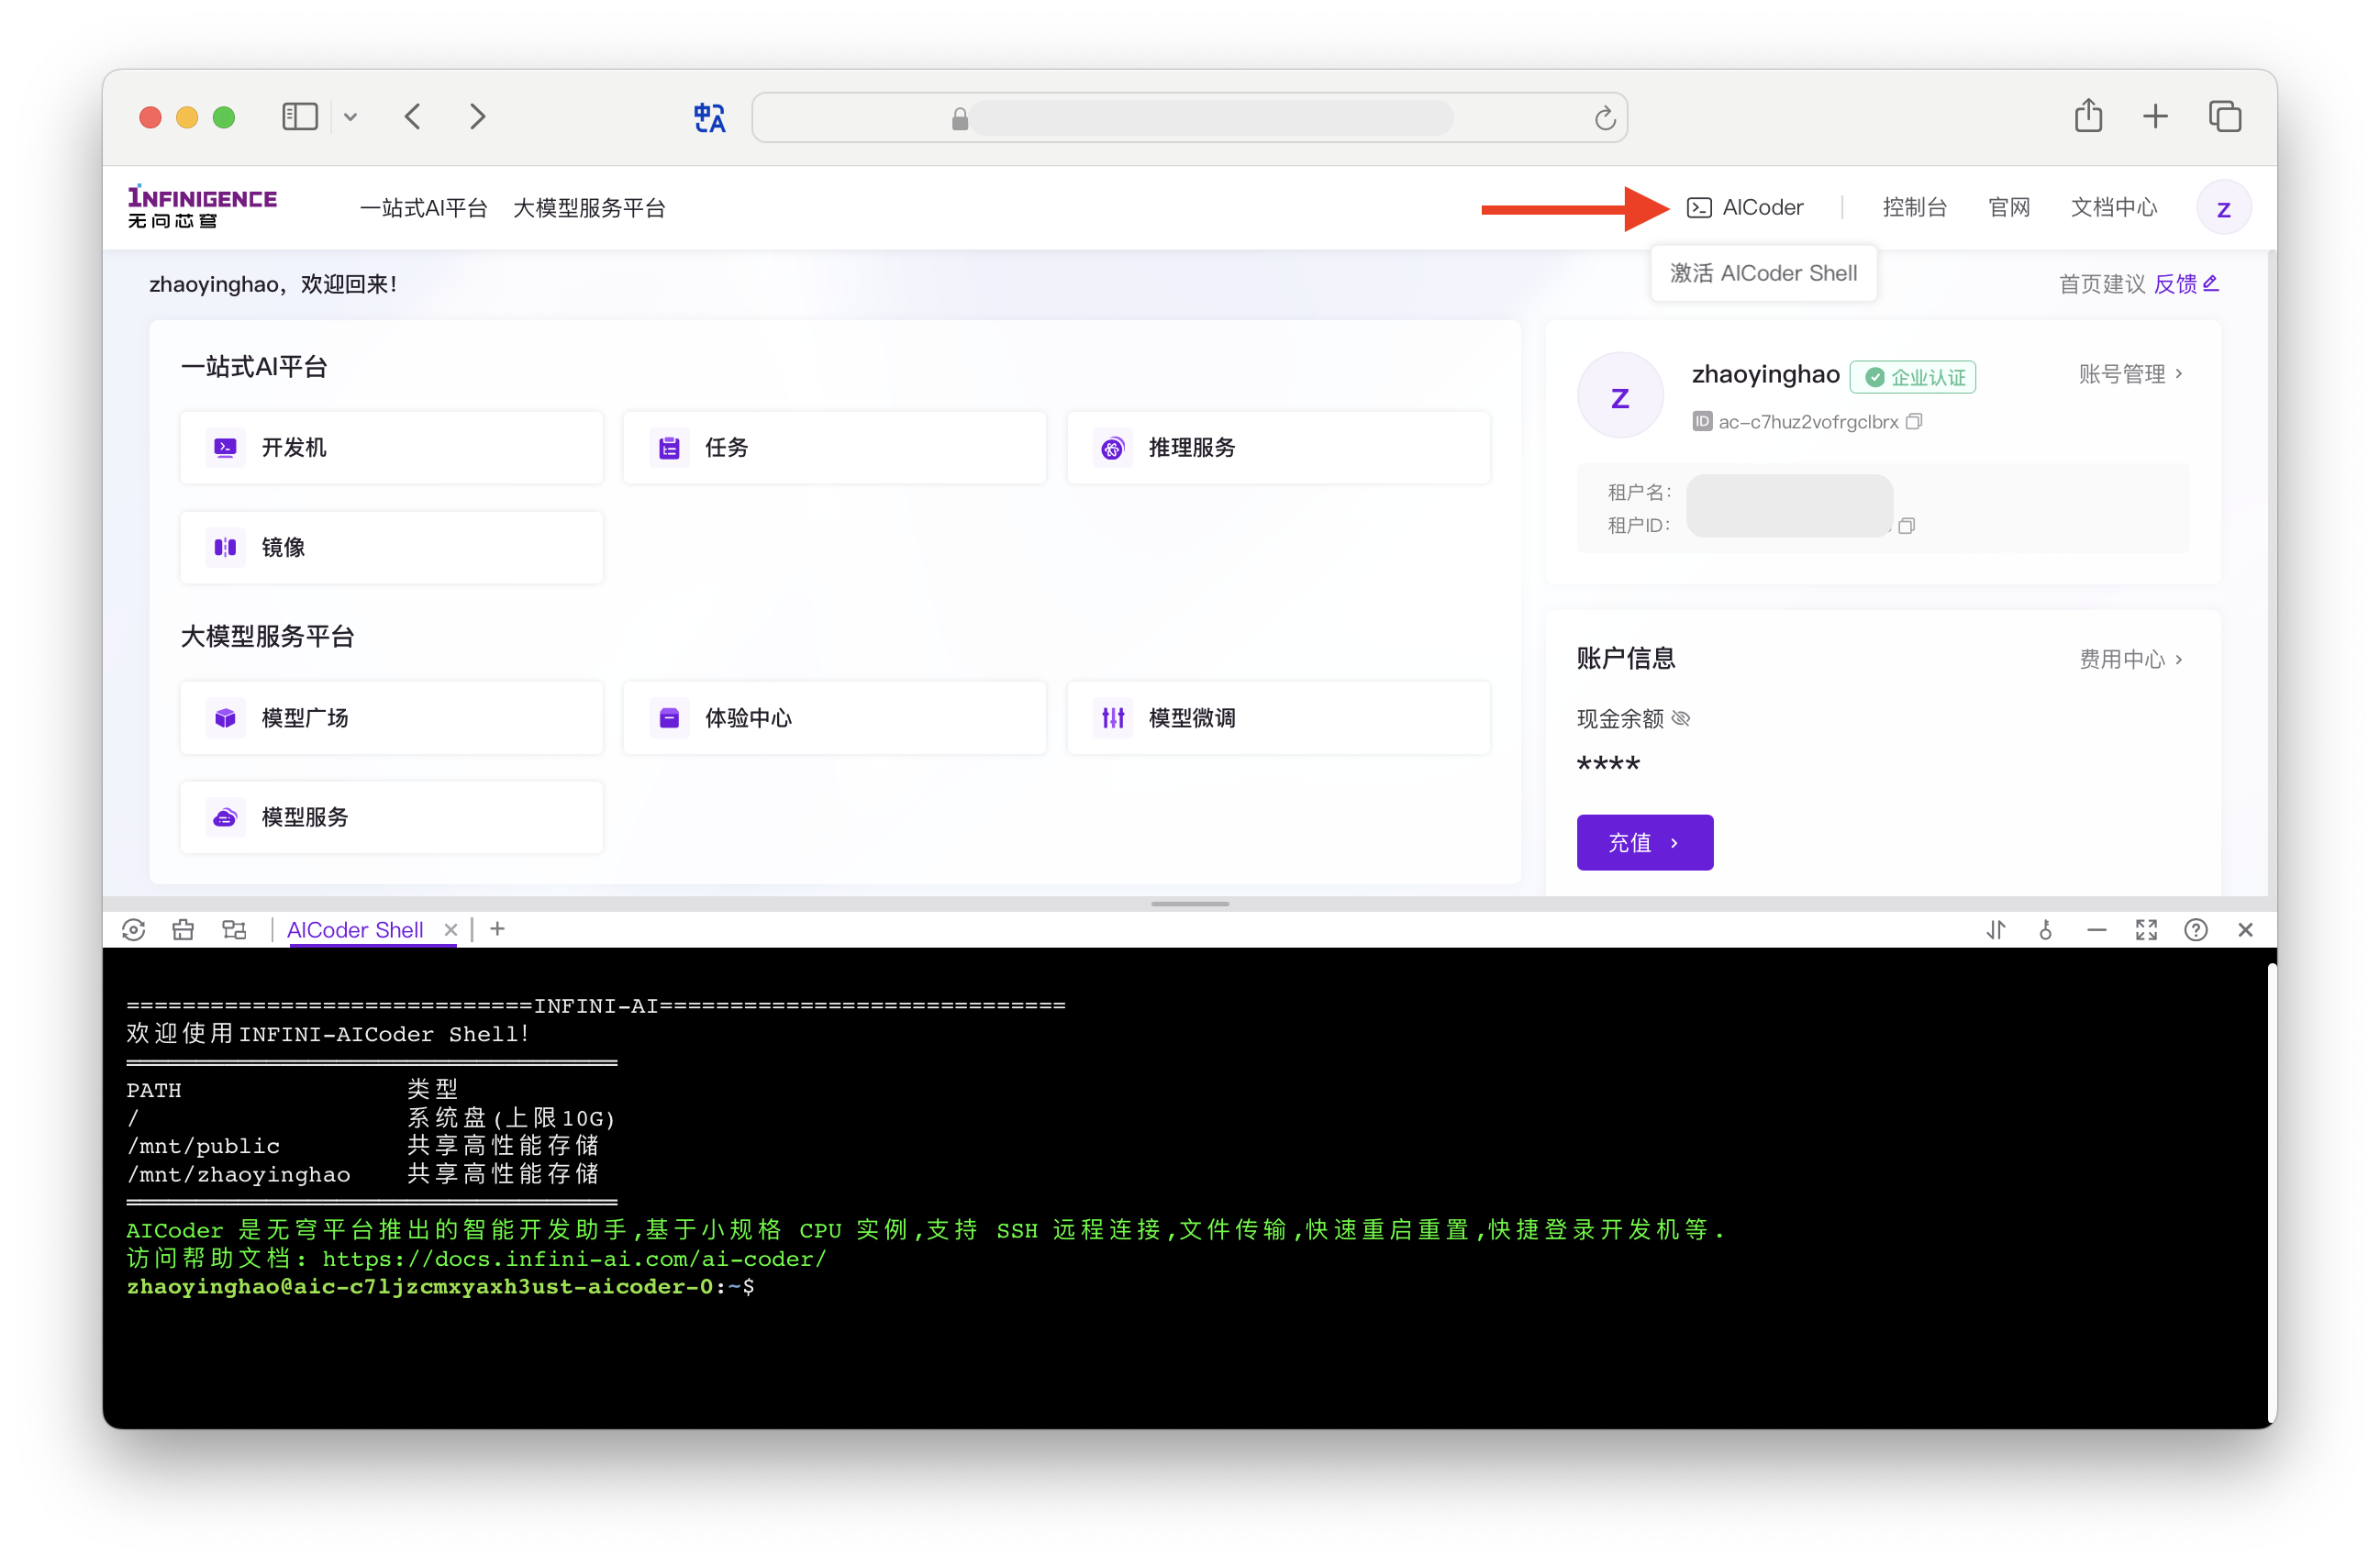2380x1565 pixels.
Task: Click the Infinigence logo
Action: (x=202, y=207)
